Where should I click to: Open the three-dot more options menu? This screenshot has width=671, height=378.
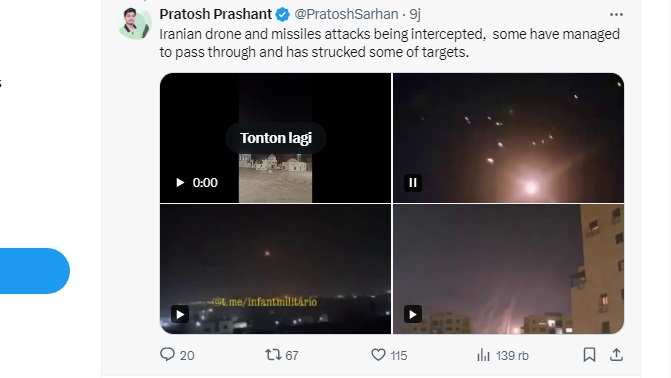pos(616,15)
